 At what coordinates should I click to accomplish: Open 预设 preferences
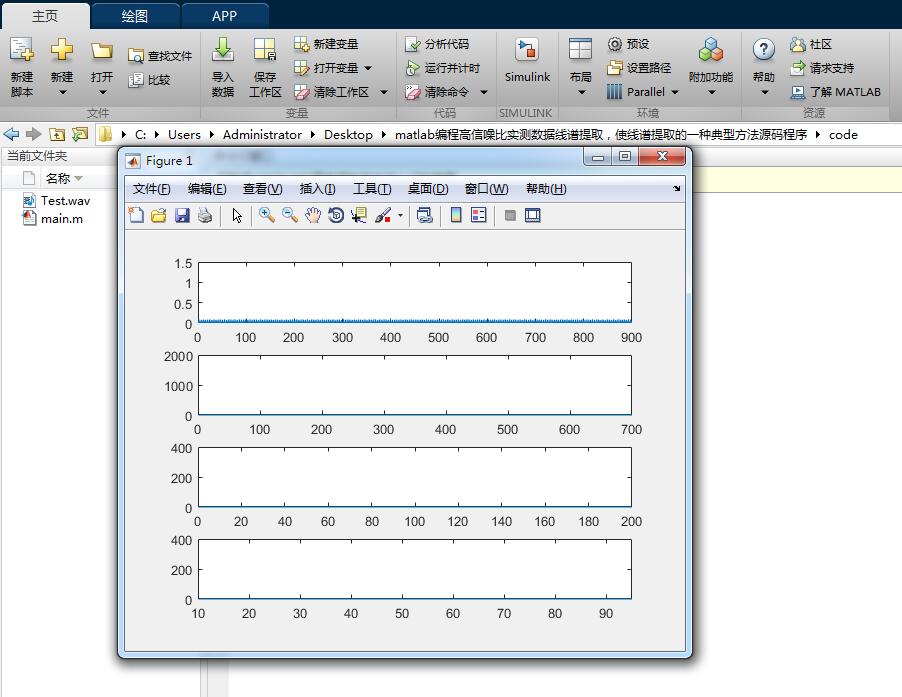pos(628,44)
